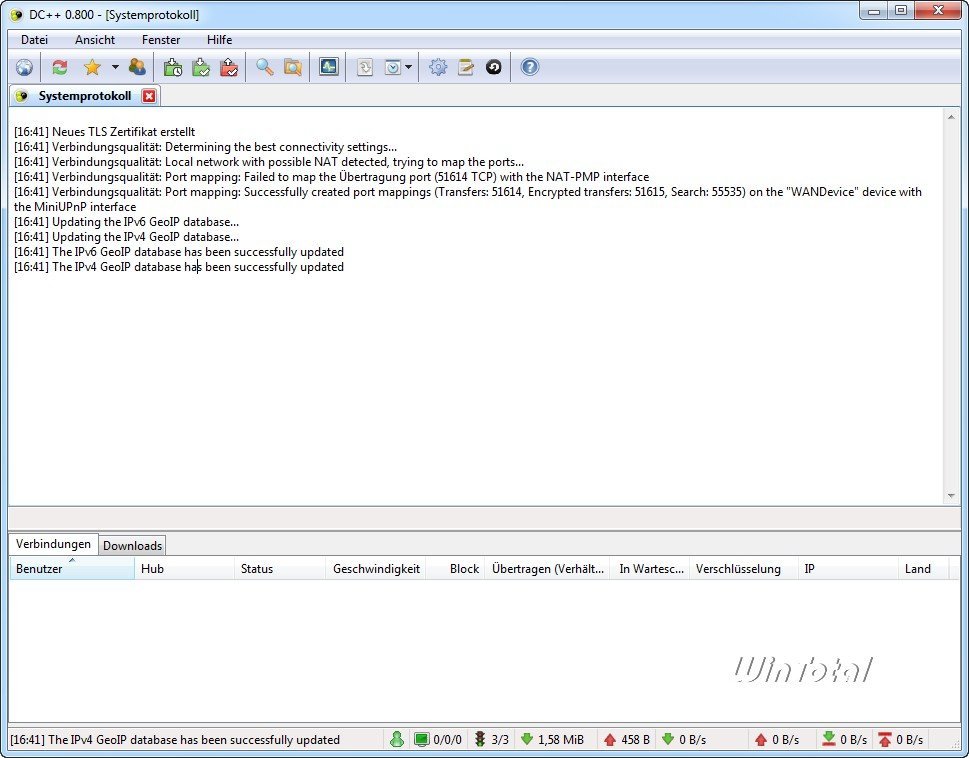Click the scroll down arrow of log
969x758 pixels.
click(950, 496)
